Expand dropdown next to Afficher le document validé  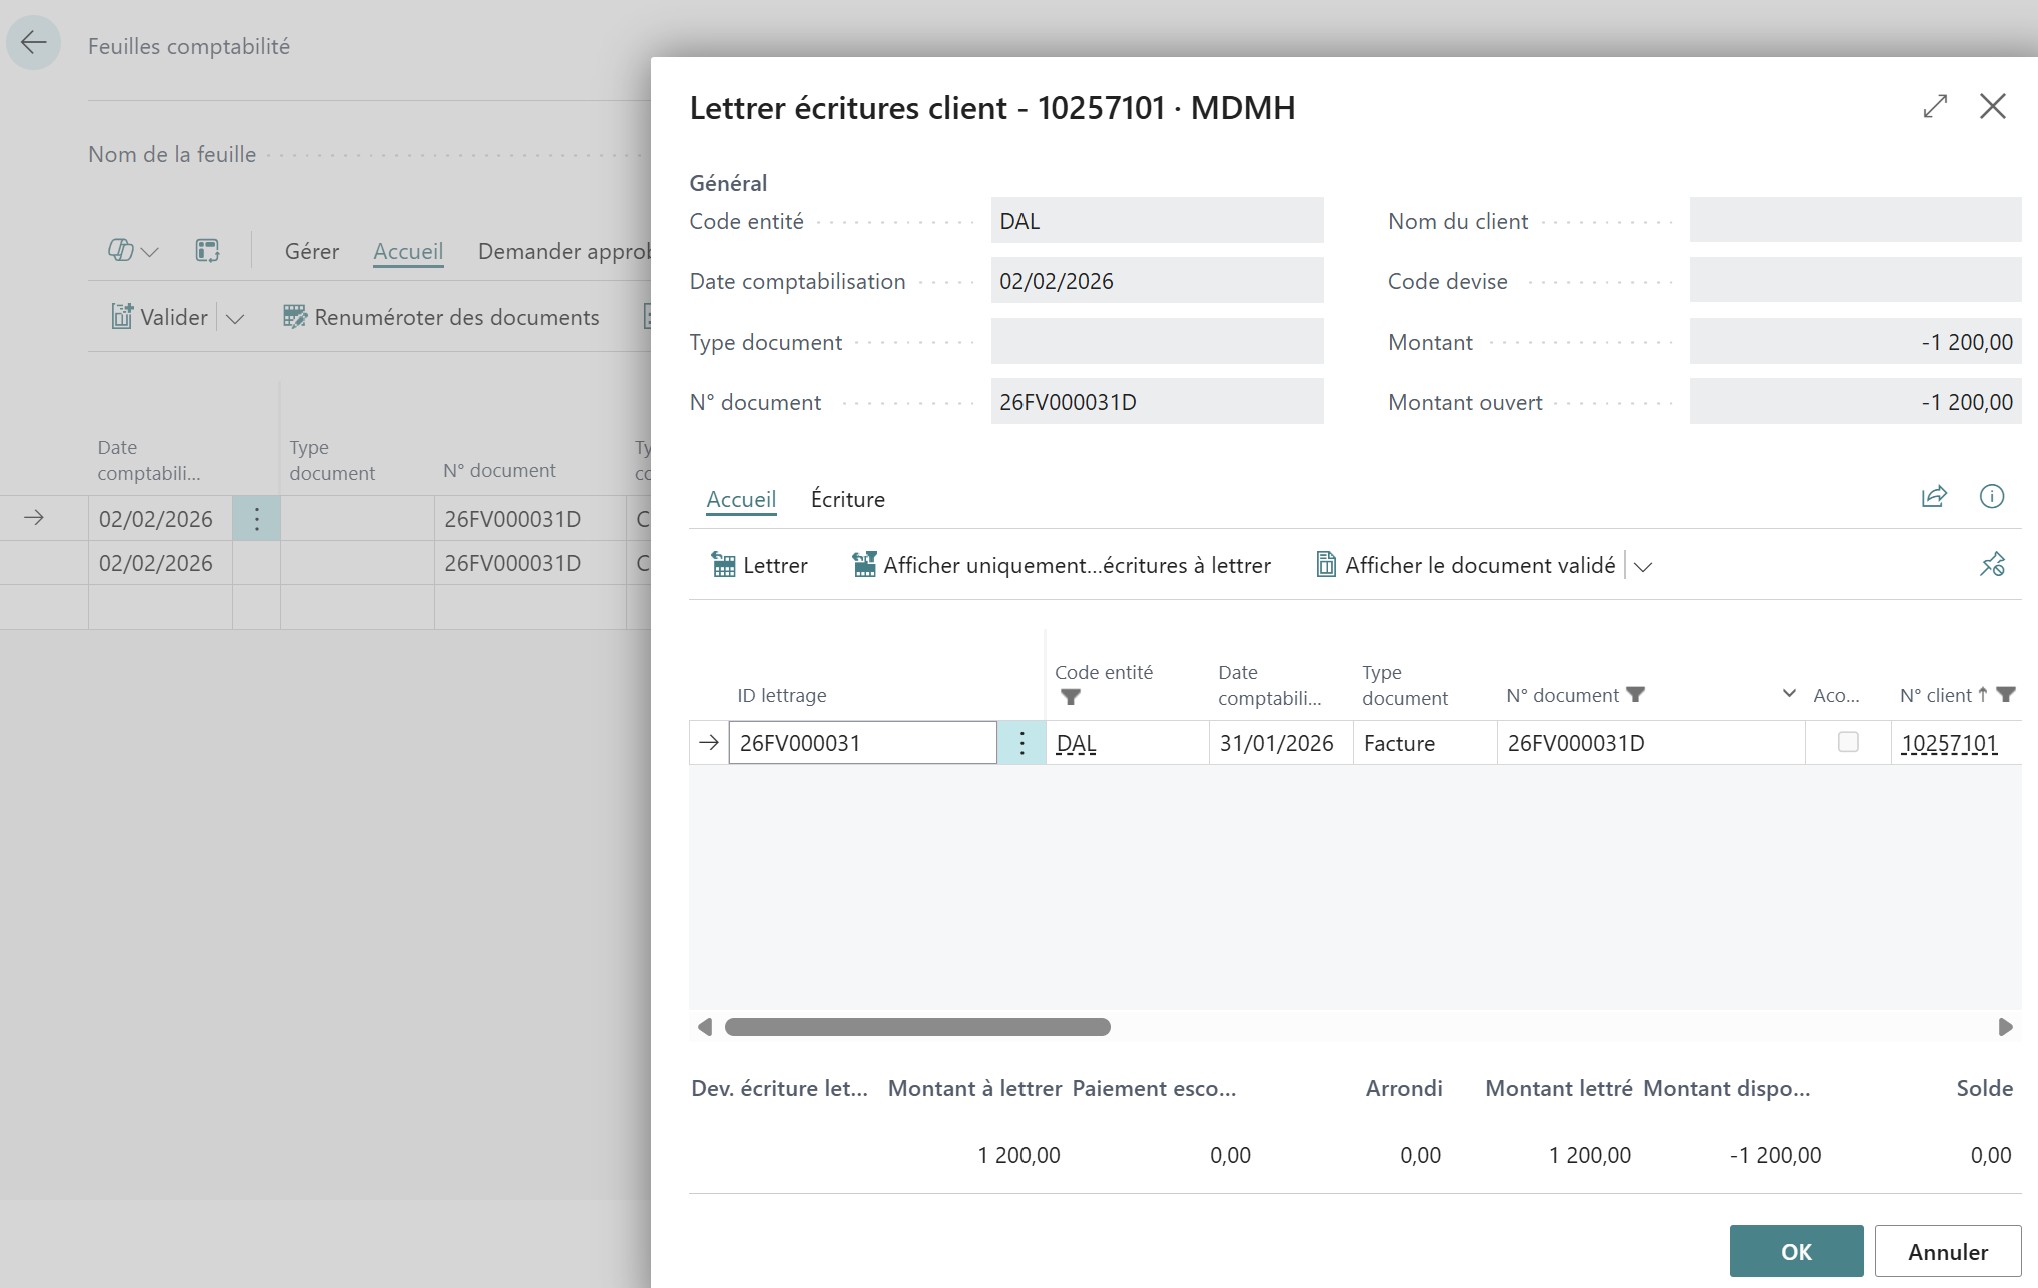1642,566
